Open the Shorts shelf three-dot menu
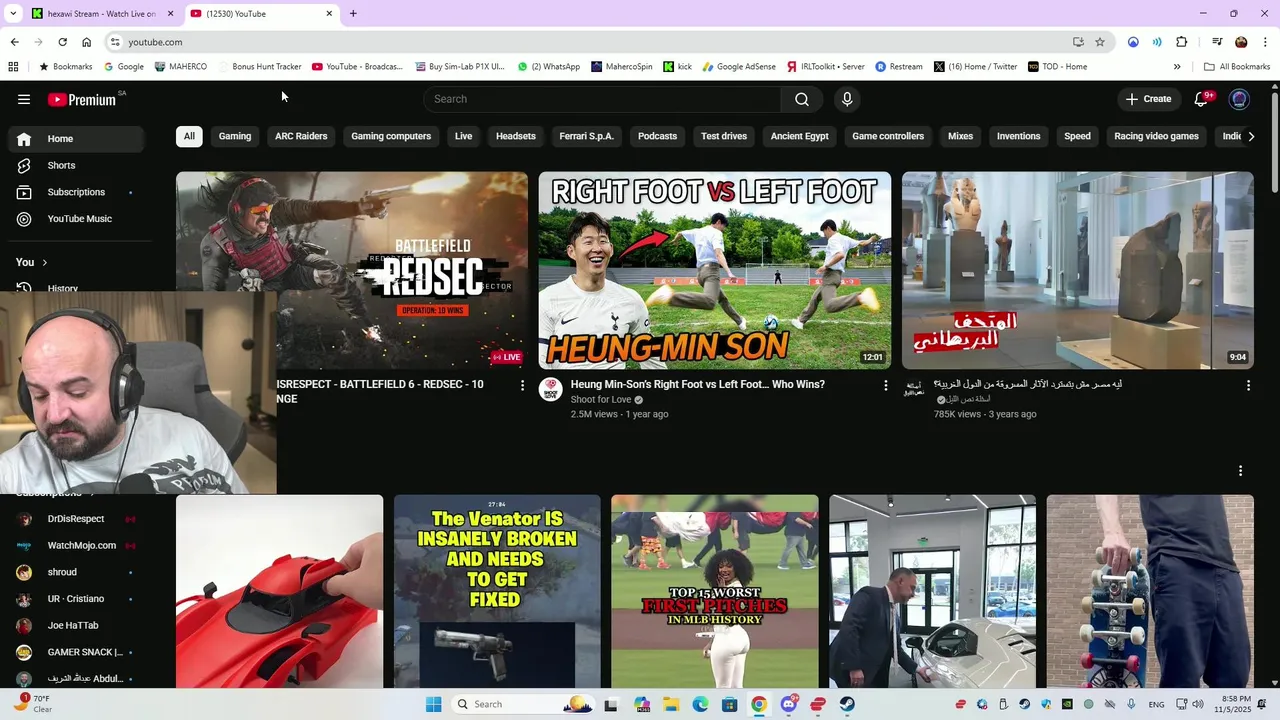1280x720 pixels. coord(1241,471)
